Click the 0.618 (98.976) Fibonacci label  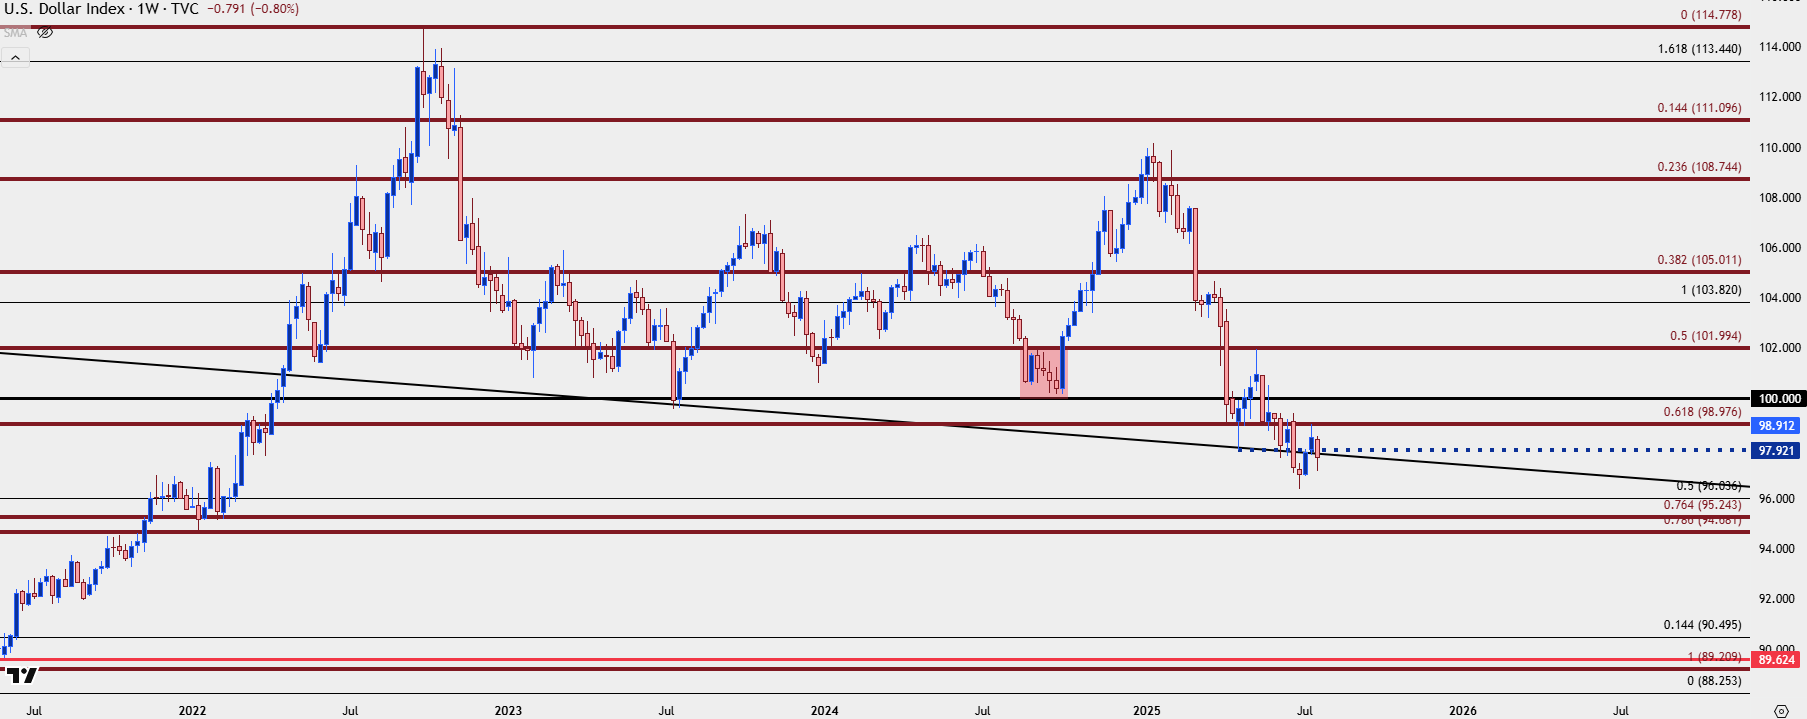tap(1702, 411)
